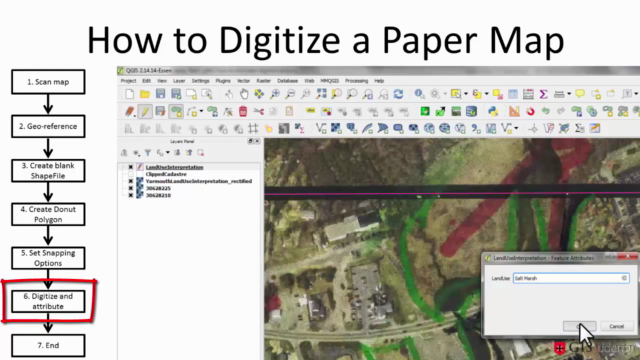Open the select by expression dropdown arrow
Screen dimensions: 640x360
487,94
